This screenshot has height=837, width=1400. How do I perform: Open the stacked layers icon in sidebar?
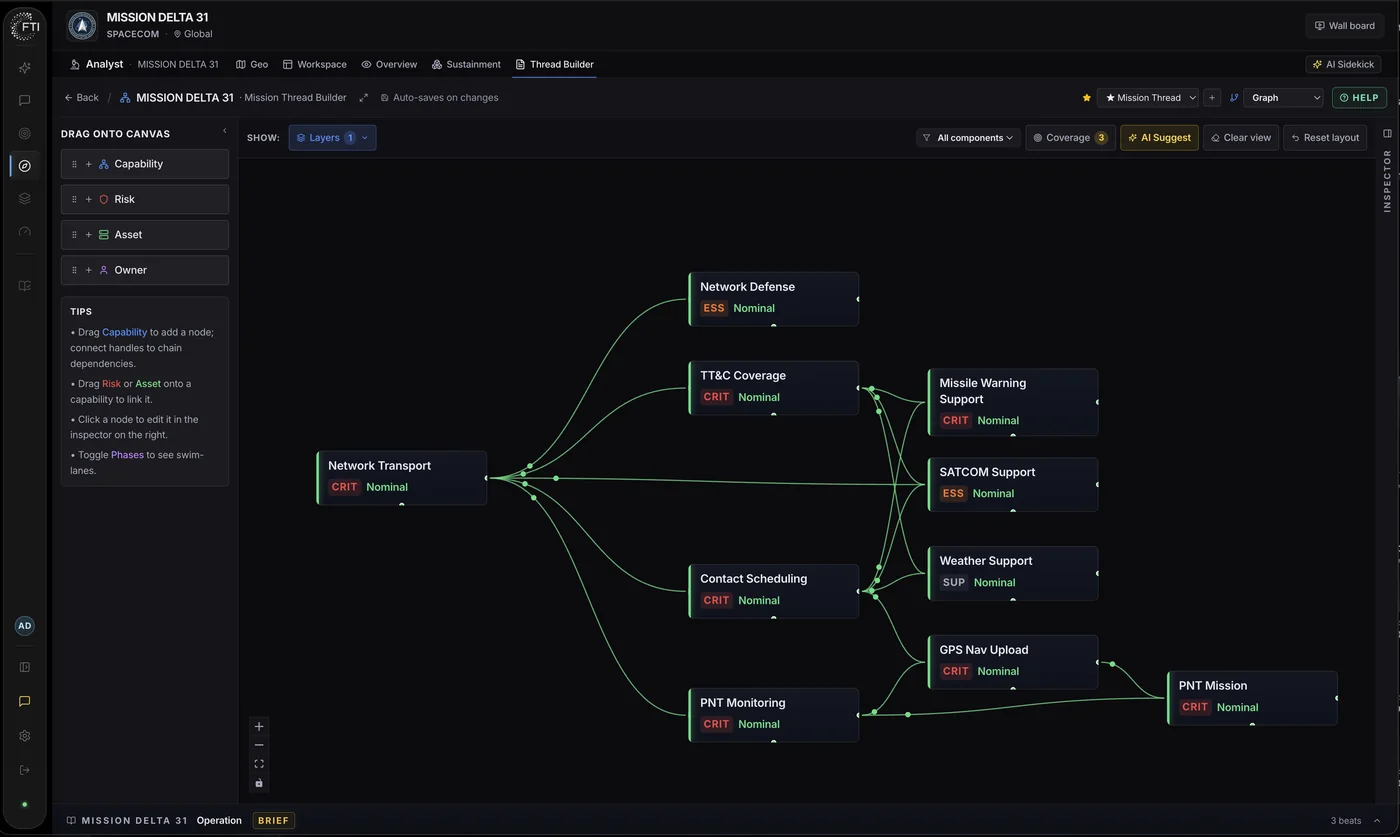click(x=25, y=199)
